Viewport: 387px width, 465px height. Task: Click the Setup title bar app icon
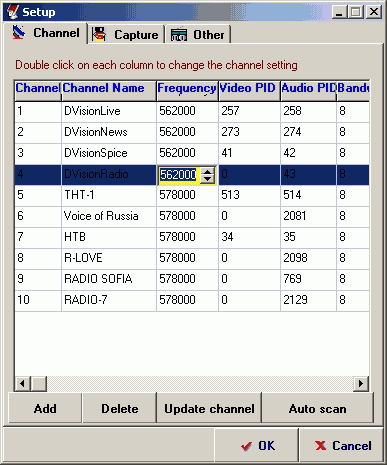13,12
